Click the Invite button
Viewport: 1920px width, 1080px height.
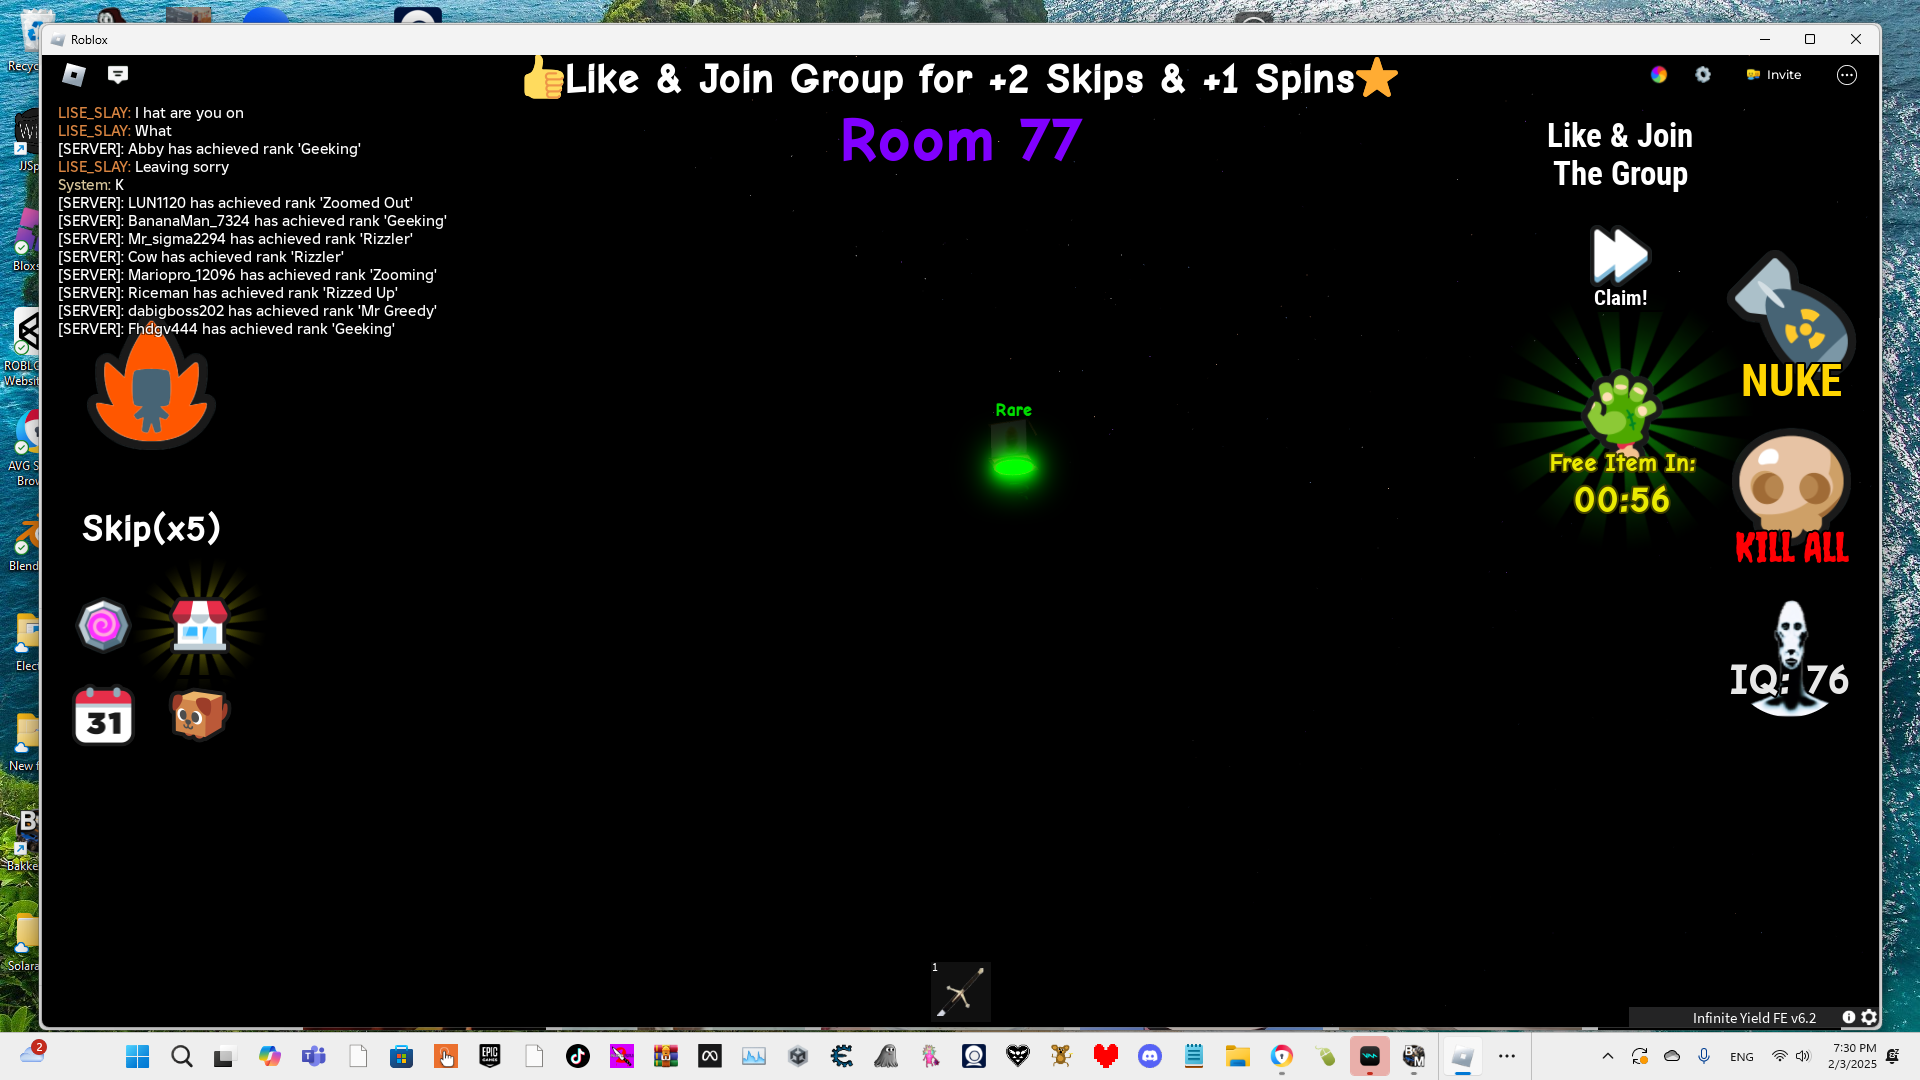point(1774,75)
